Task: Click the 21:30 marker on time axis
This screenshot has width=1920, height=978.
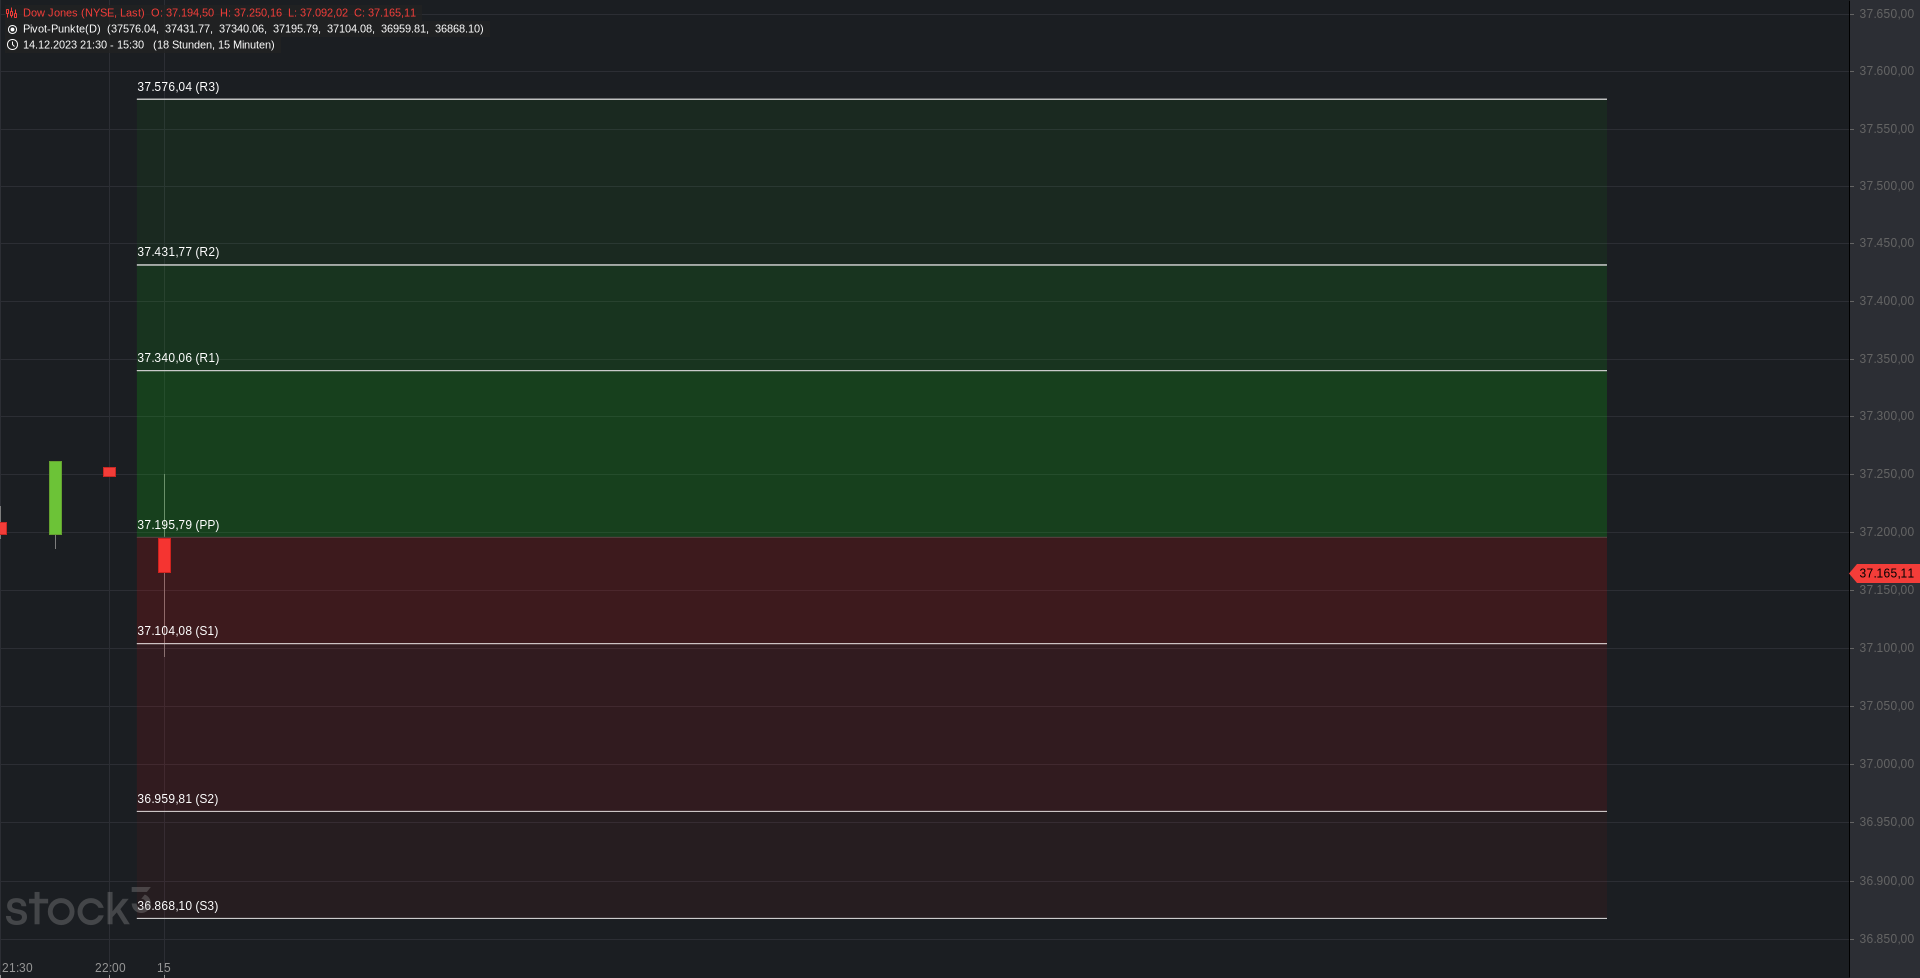Action: point(17,968)
